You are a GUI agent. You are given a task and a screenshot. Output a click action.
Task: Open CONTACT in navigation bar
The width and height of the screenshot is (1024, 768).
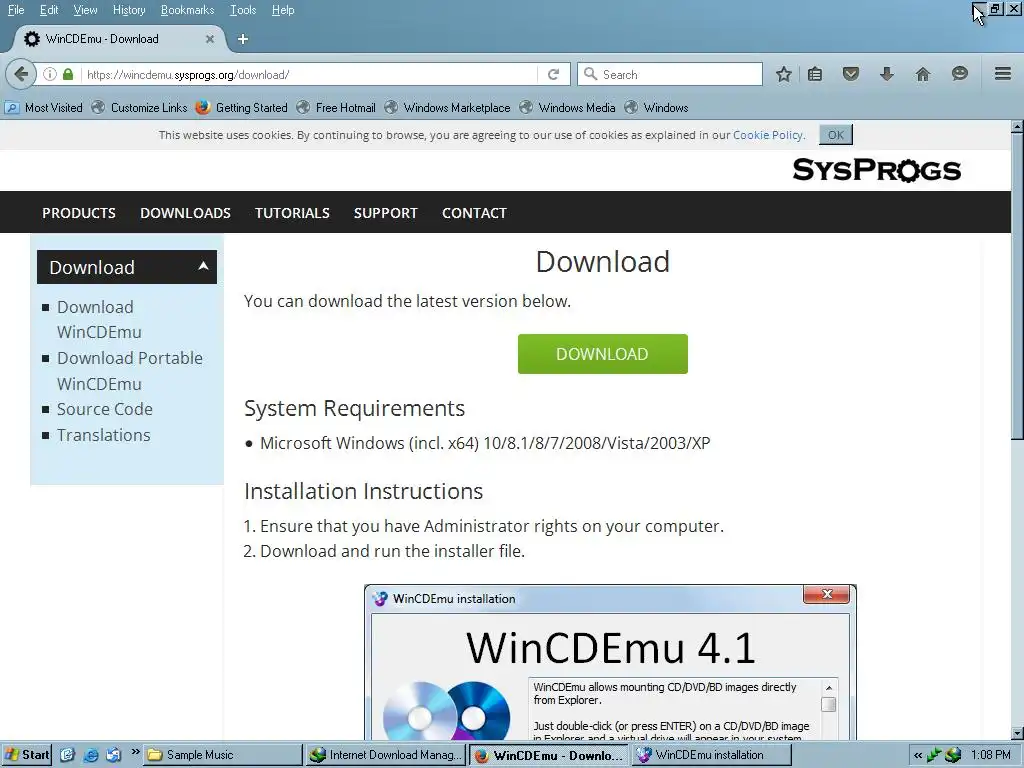[474, 213]
